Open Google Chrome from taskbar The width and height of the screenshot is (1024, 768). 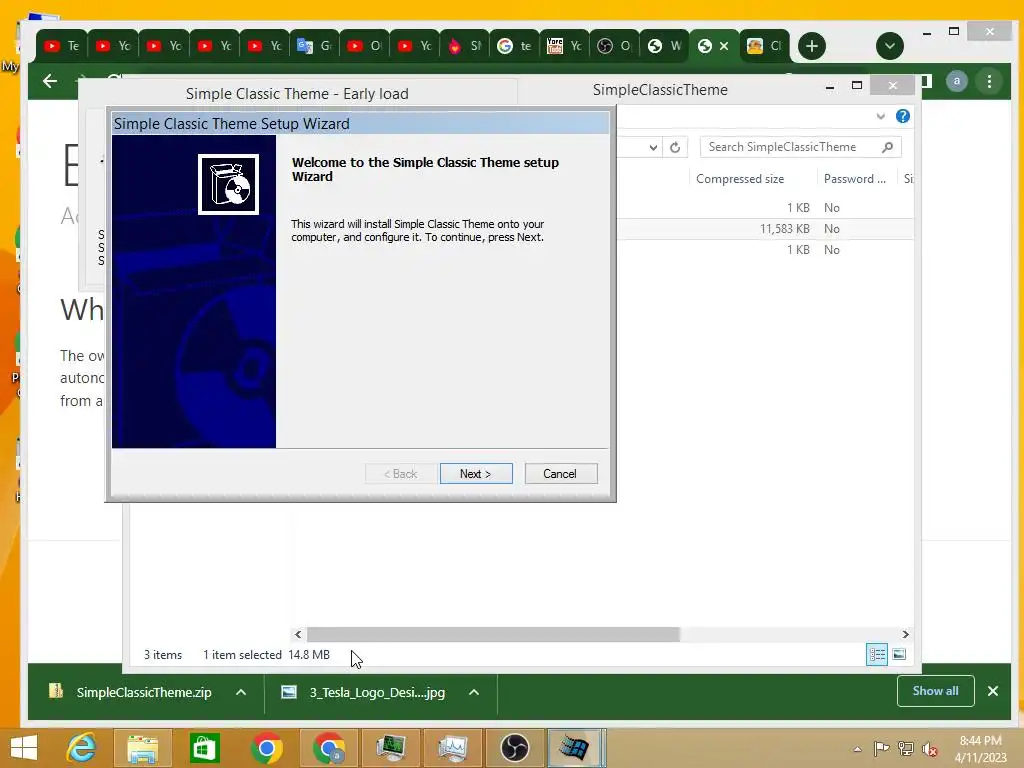[x=266, y=748]
